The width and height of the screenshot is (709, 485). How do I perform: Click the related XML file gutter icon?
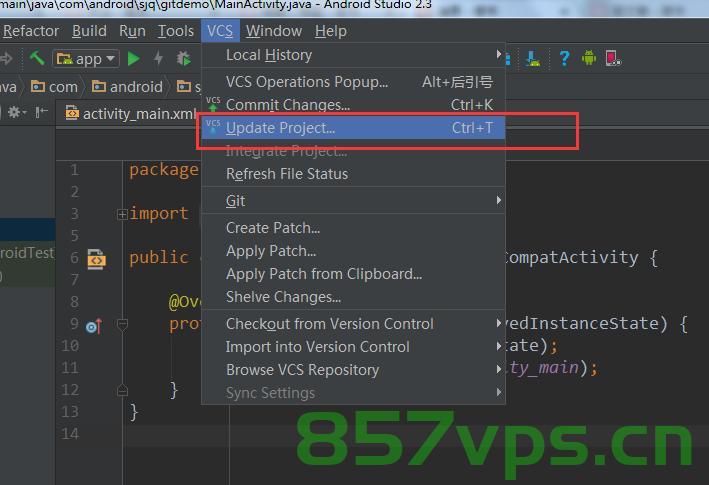tap(96, 259)
